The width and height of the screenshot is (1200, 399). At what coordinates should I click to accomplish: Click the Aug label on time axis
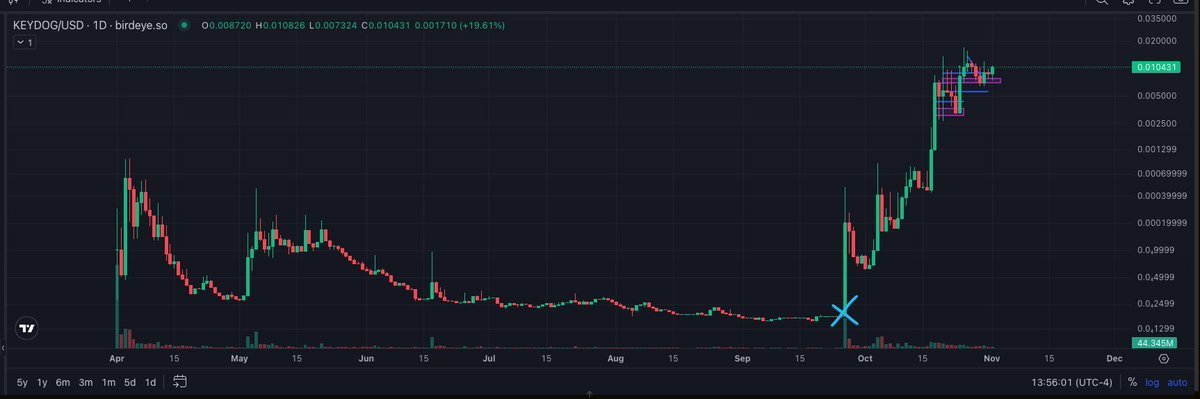pos(615,357)
